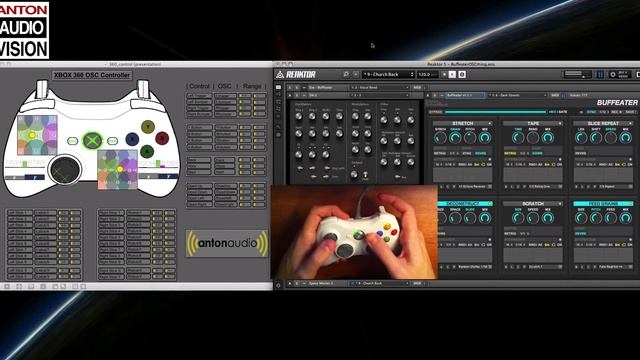This screenshot has height=360, width=640.
Task: Click the Reaktor output level meter
Action: click(x=578, y=74)
